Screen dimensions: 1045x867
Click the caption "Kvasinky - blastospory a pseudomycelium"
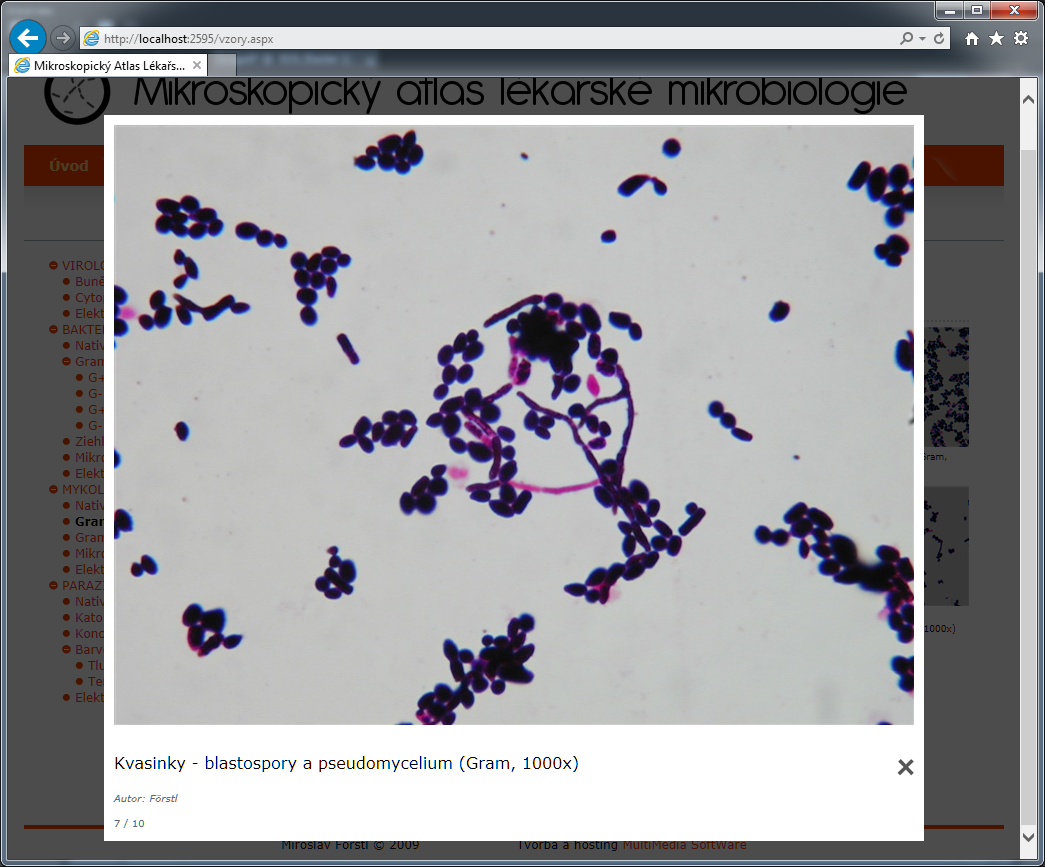(x=283, y=763)
